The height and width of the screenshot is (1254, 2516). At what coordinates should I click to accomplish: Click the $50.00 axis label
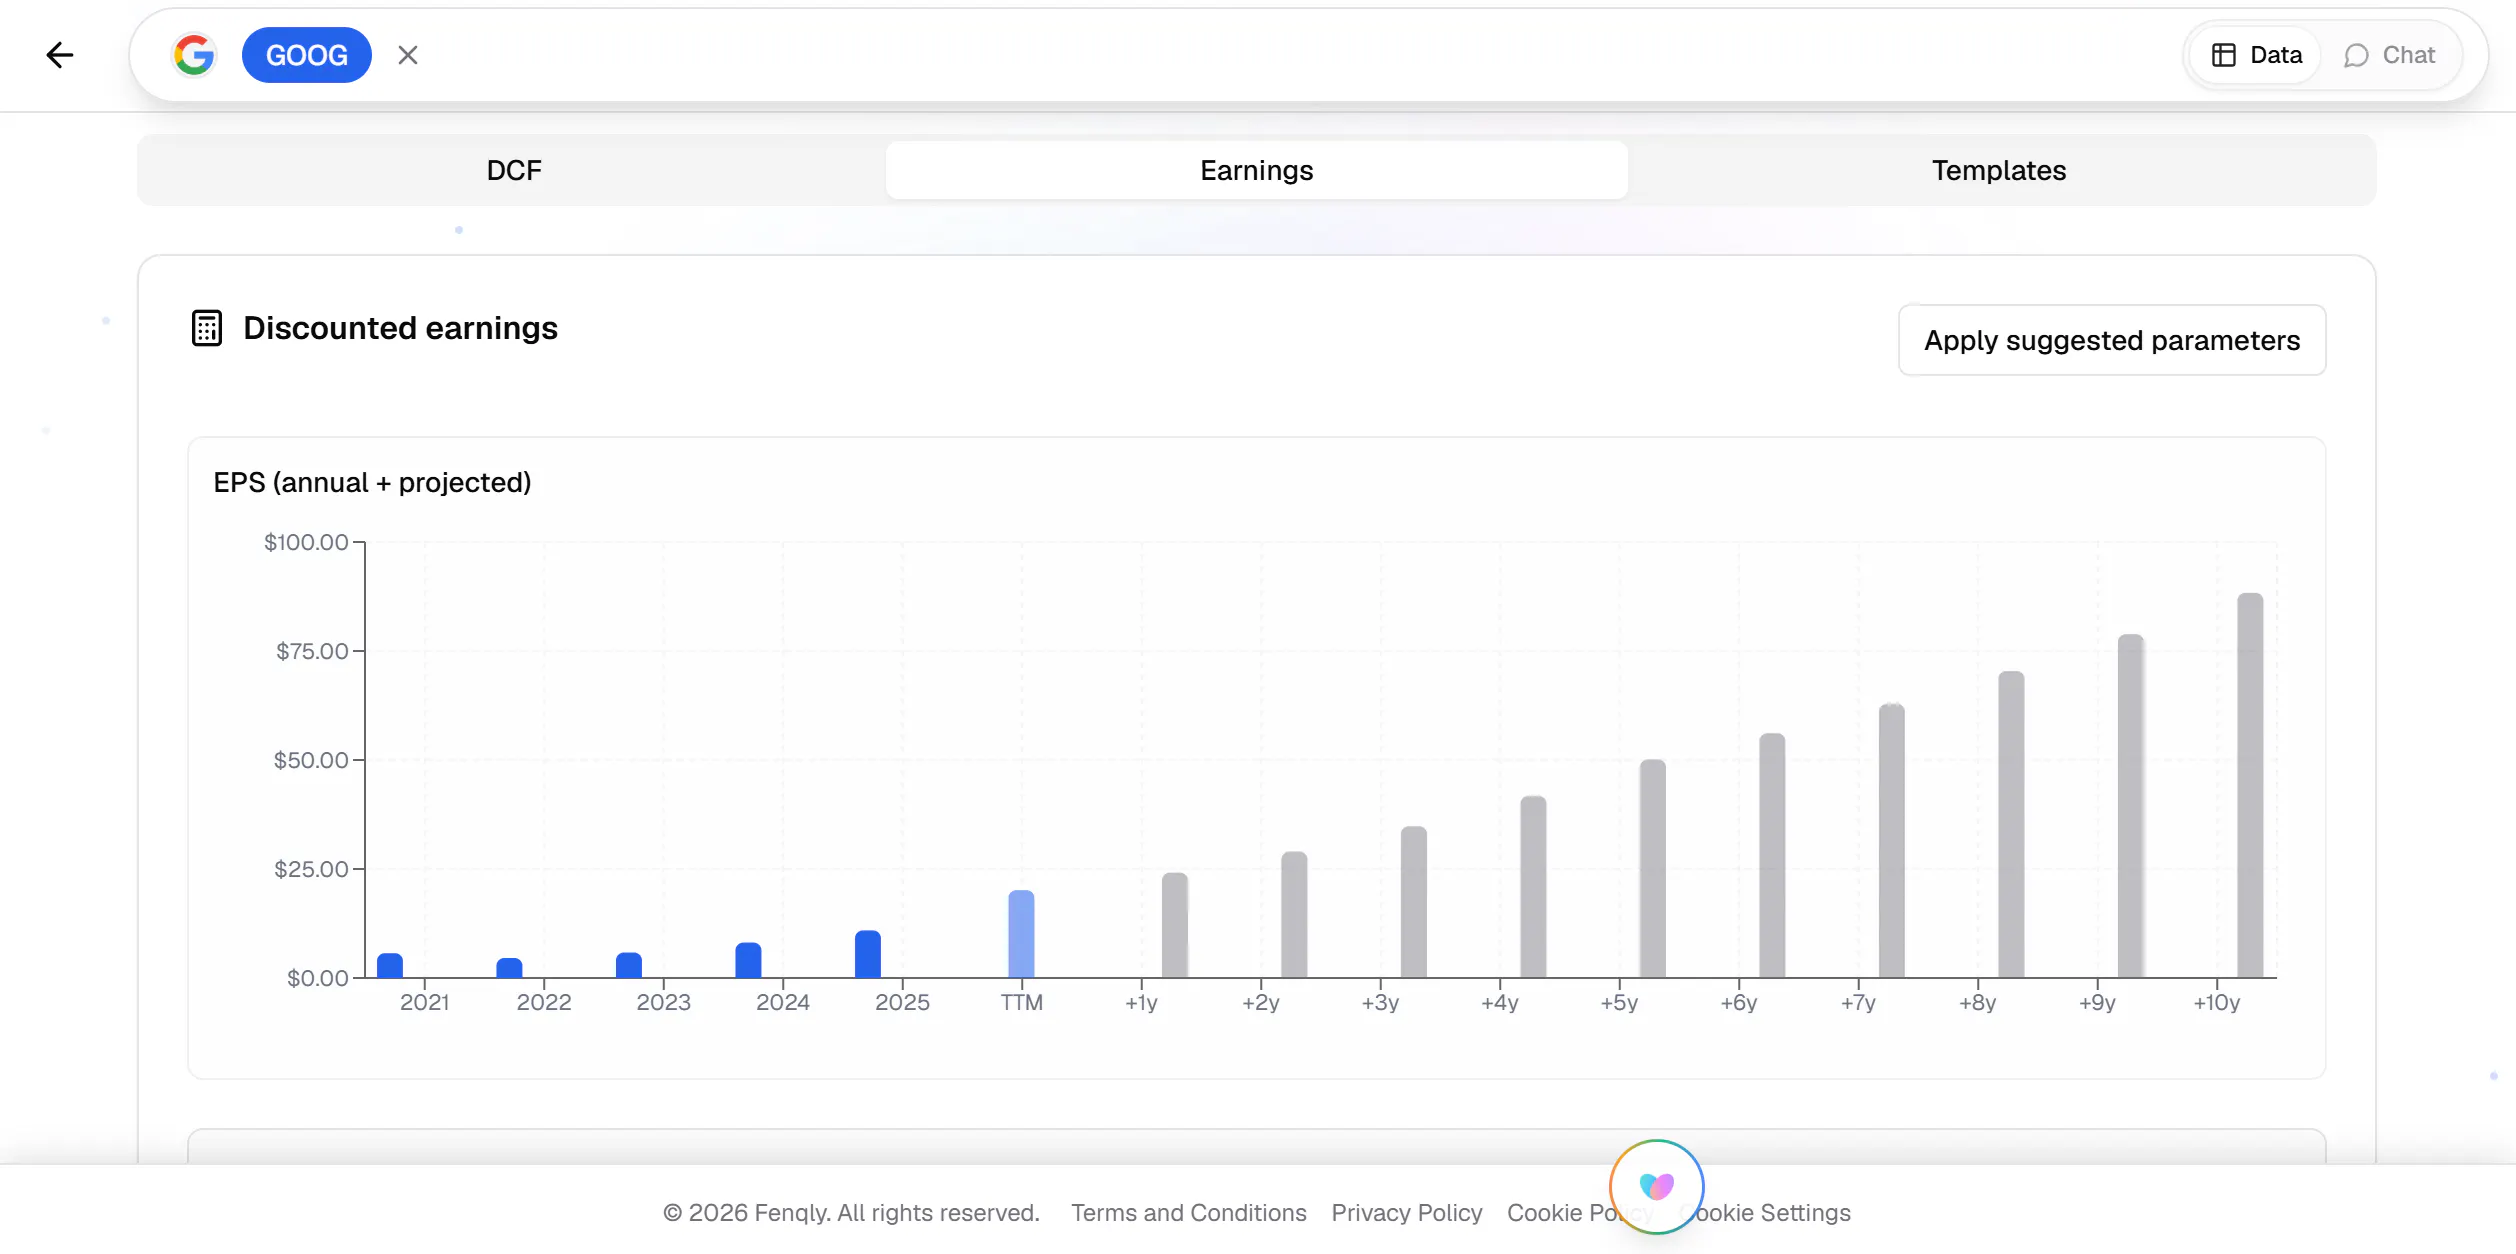click(x=311, y=760)
